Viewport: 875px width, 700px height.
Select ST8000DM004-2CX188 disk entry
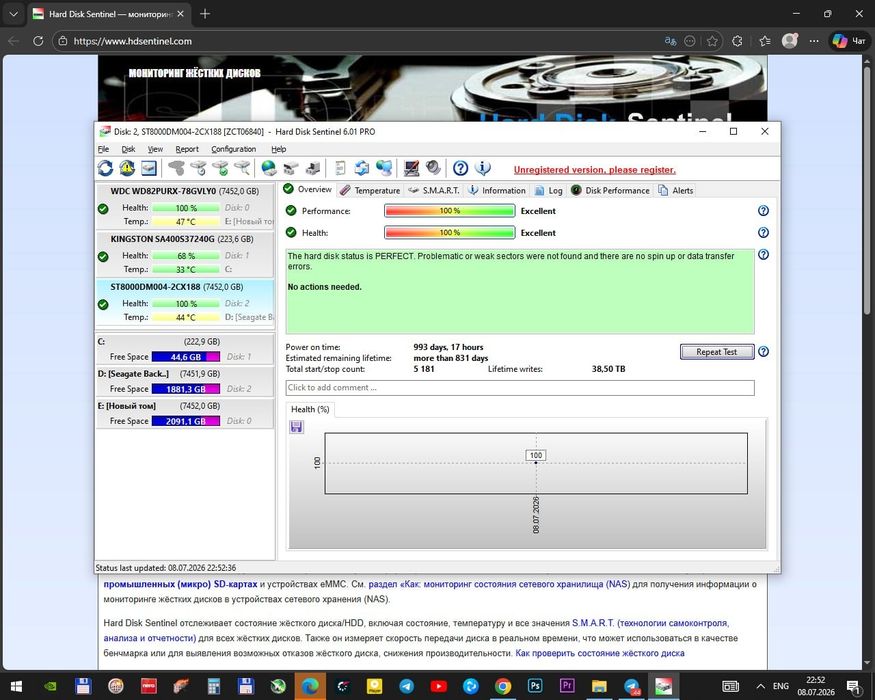pos(185,302)
